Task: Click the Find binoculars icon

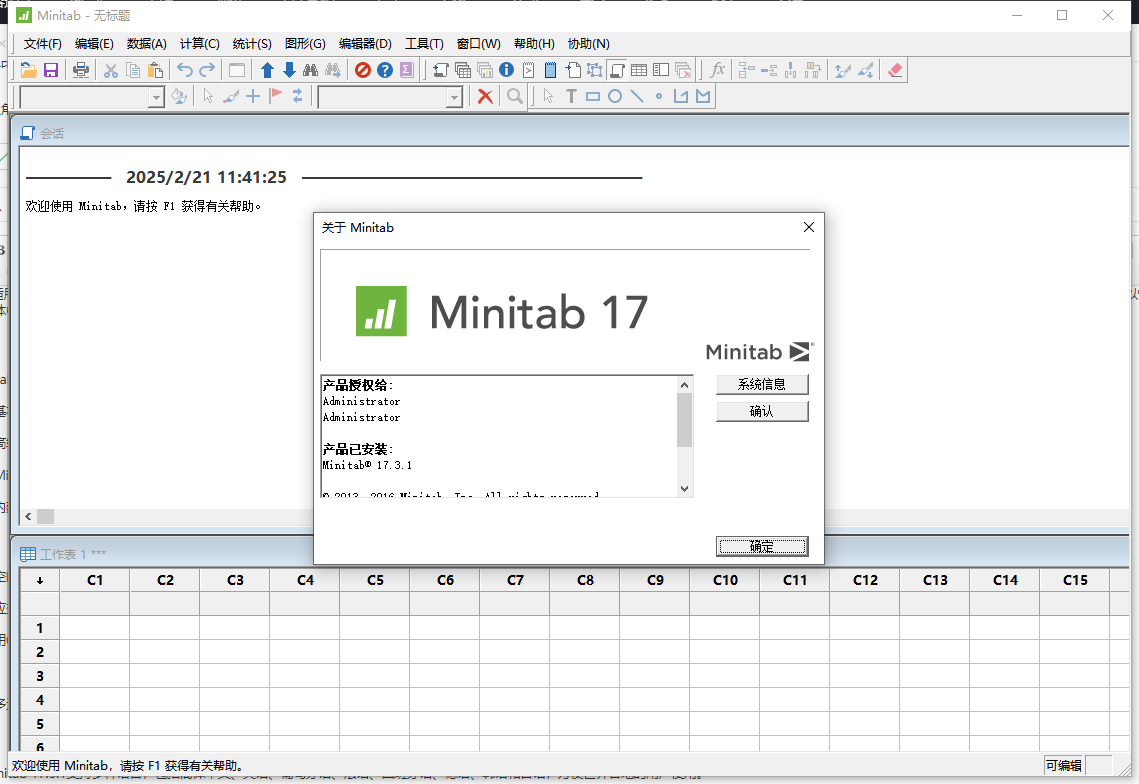Action: point(311,70)
